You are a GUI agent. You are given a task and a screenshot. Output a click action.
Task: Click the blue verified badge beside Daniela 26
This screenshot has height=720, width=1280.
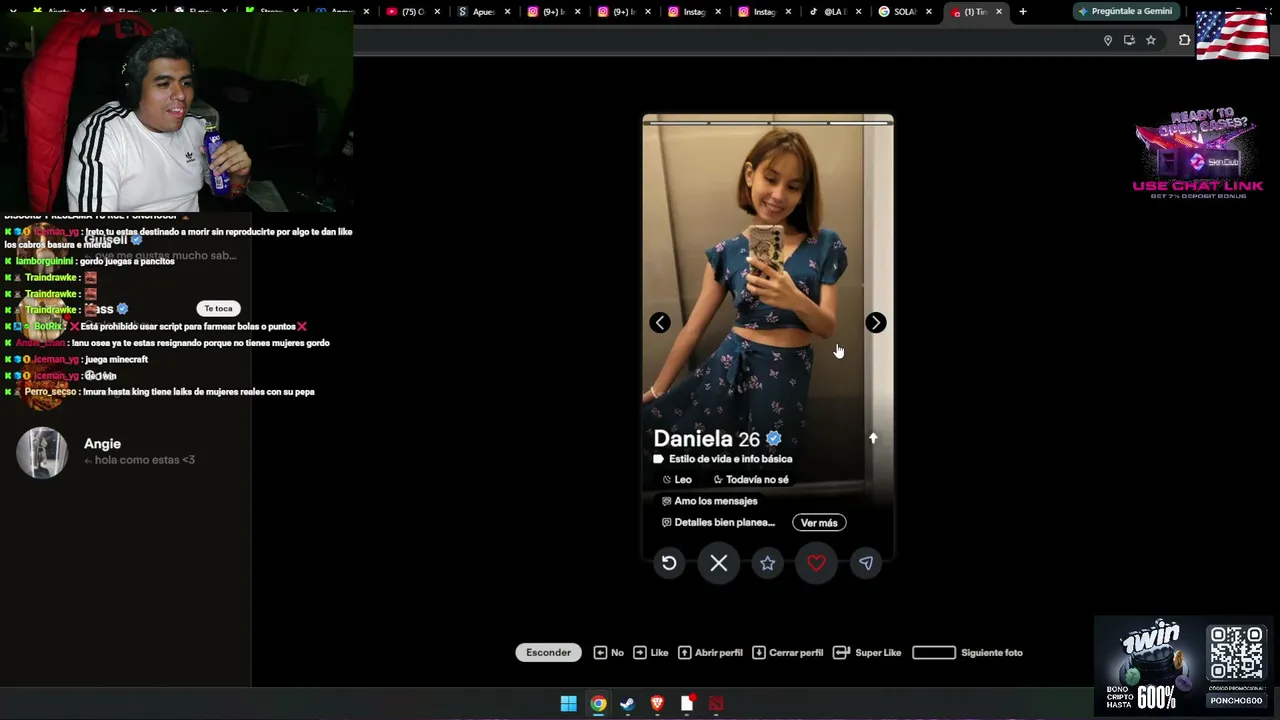click(773, 439)
